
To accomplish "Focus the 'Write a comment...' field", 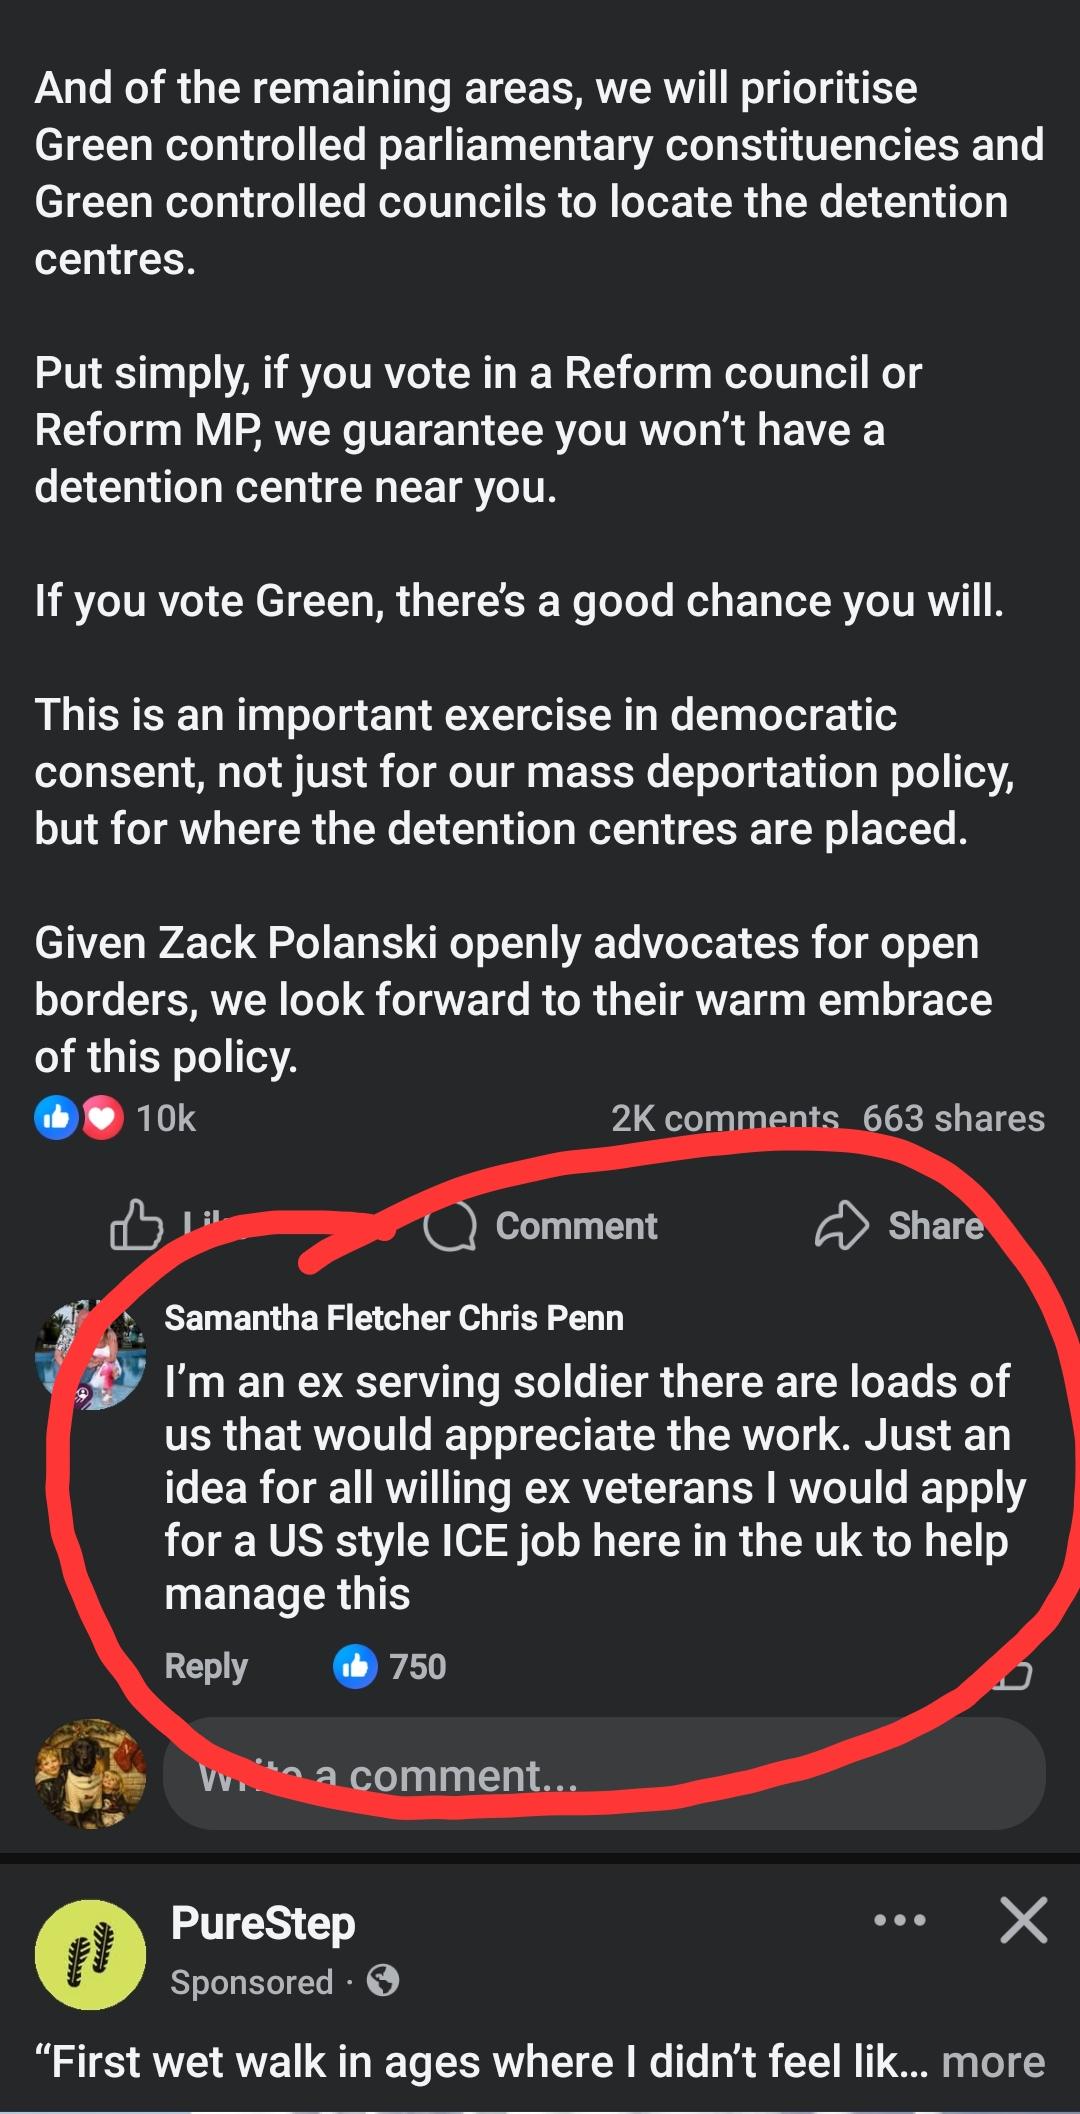I will pyautogui.click(x=604, y=1774).
